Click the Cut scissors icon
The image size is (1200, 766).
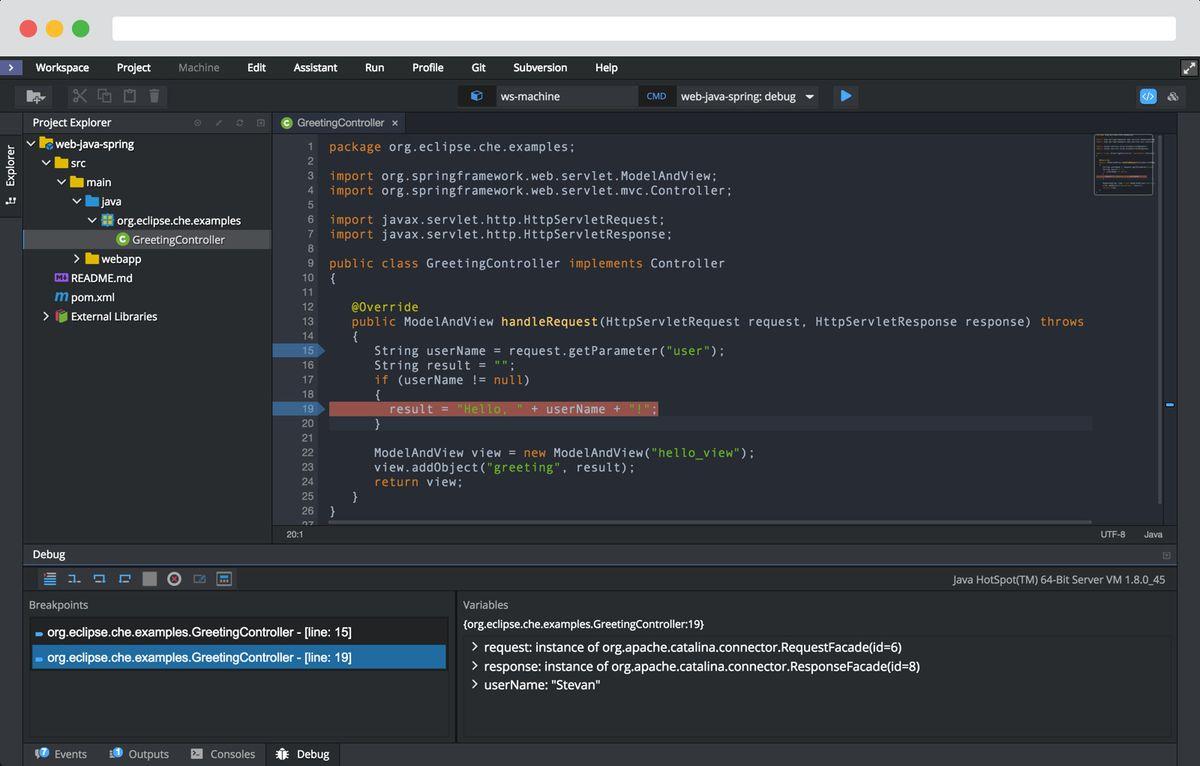click(79, 96)
